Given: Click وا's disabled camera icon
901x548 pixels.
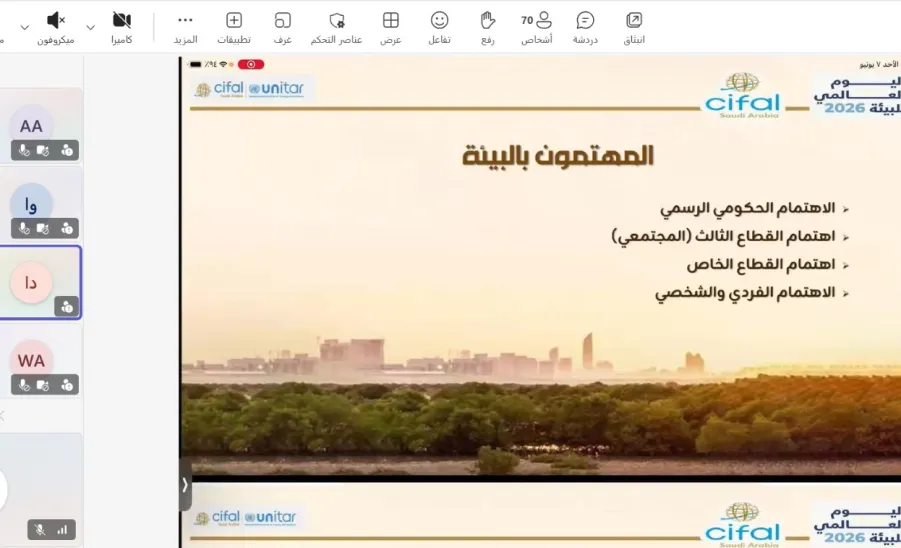Looking at the screenshot, I should 43,229.
